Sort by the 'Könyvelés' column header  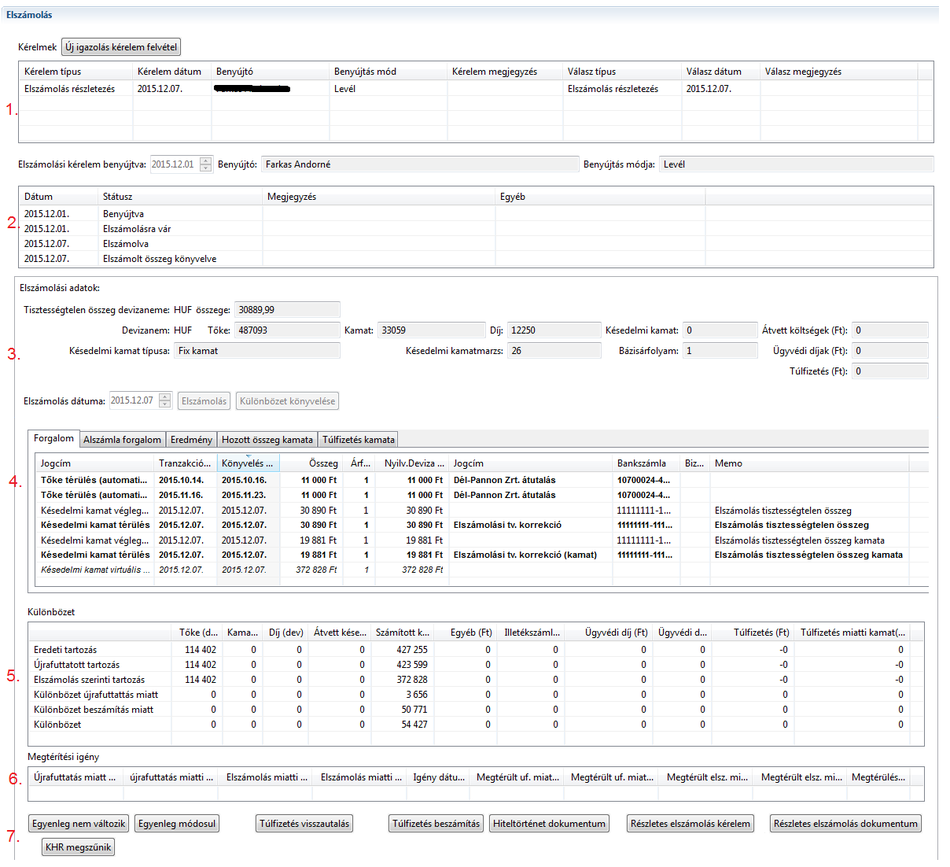tap(248, 464)
